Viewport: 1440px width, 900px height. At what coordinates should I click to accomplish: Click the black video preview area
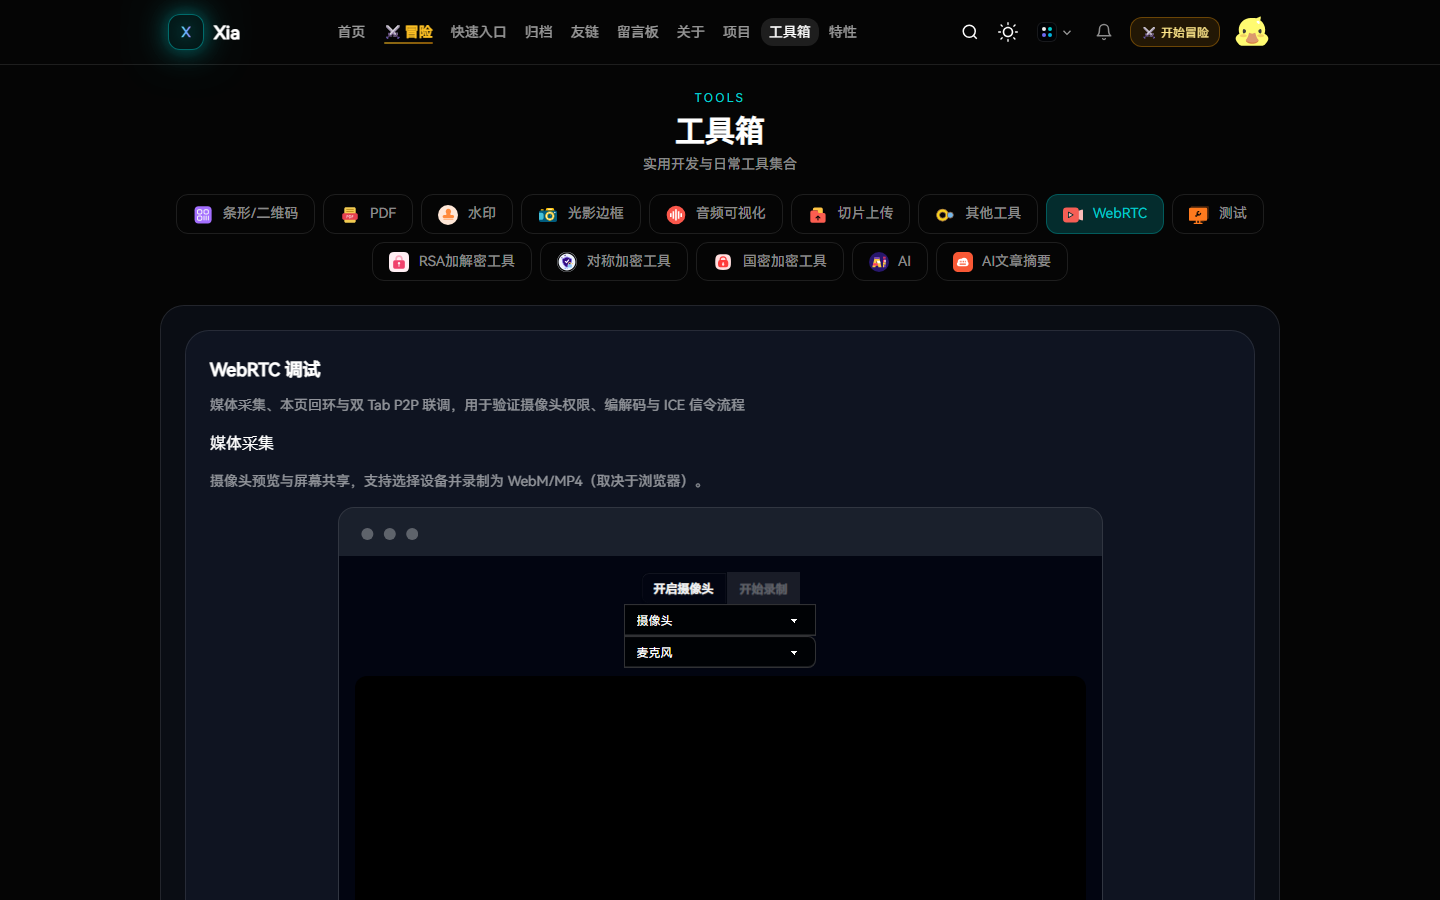point(720,788)
